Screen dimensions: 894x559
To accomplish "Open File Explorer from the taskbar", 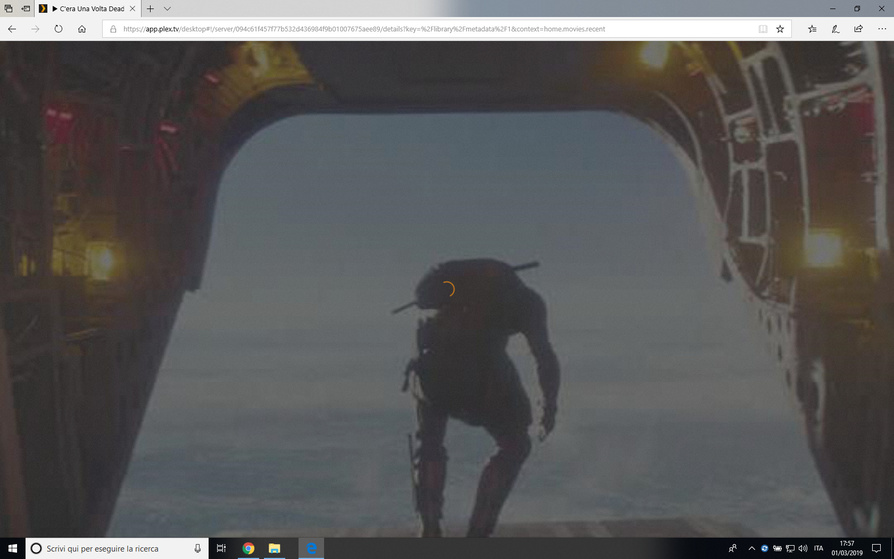I will (x=274, y=548).
